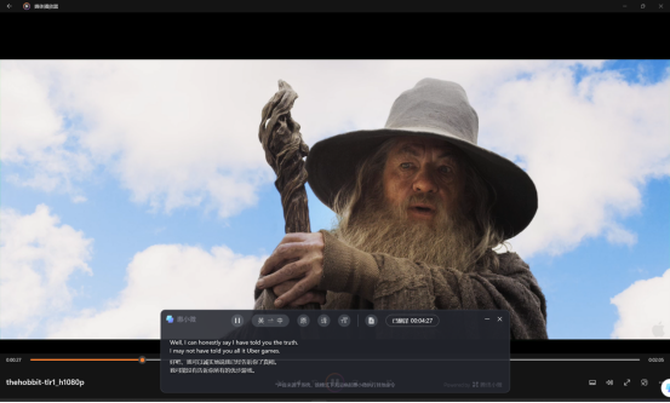Open the English-to-Chinese language selector
The width and height of the screenshot is (670, 403).
(270, 321)
